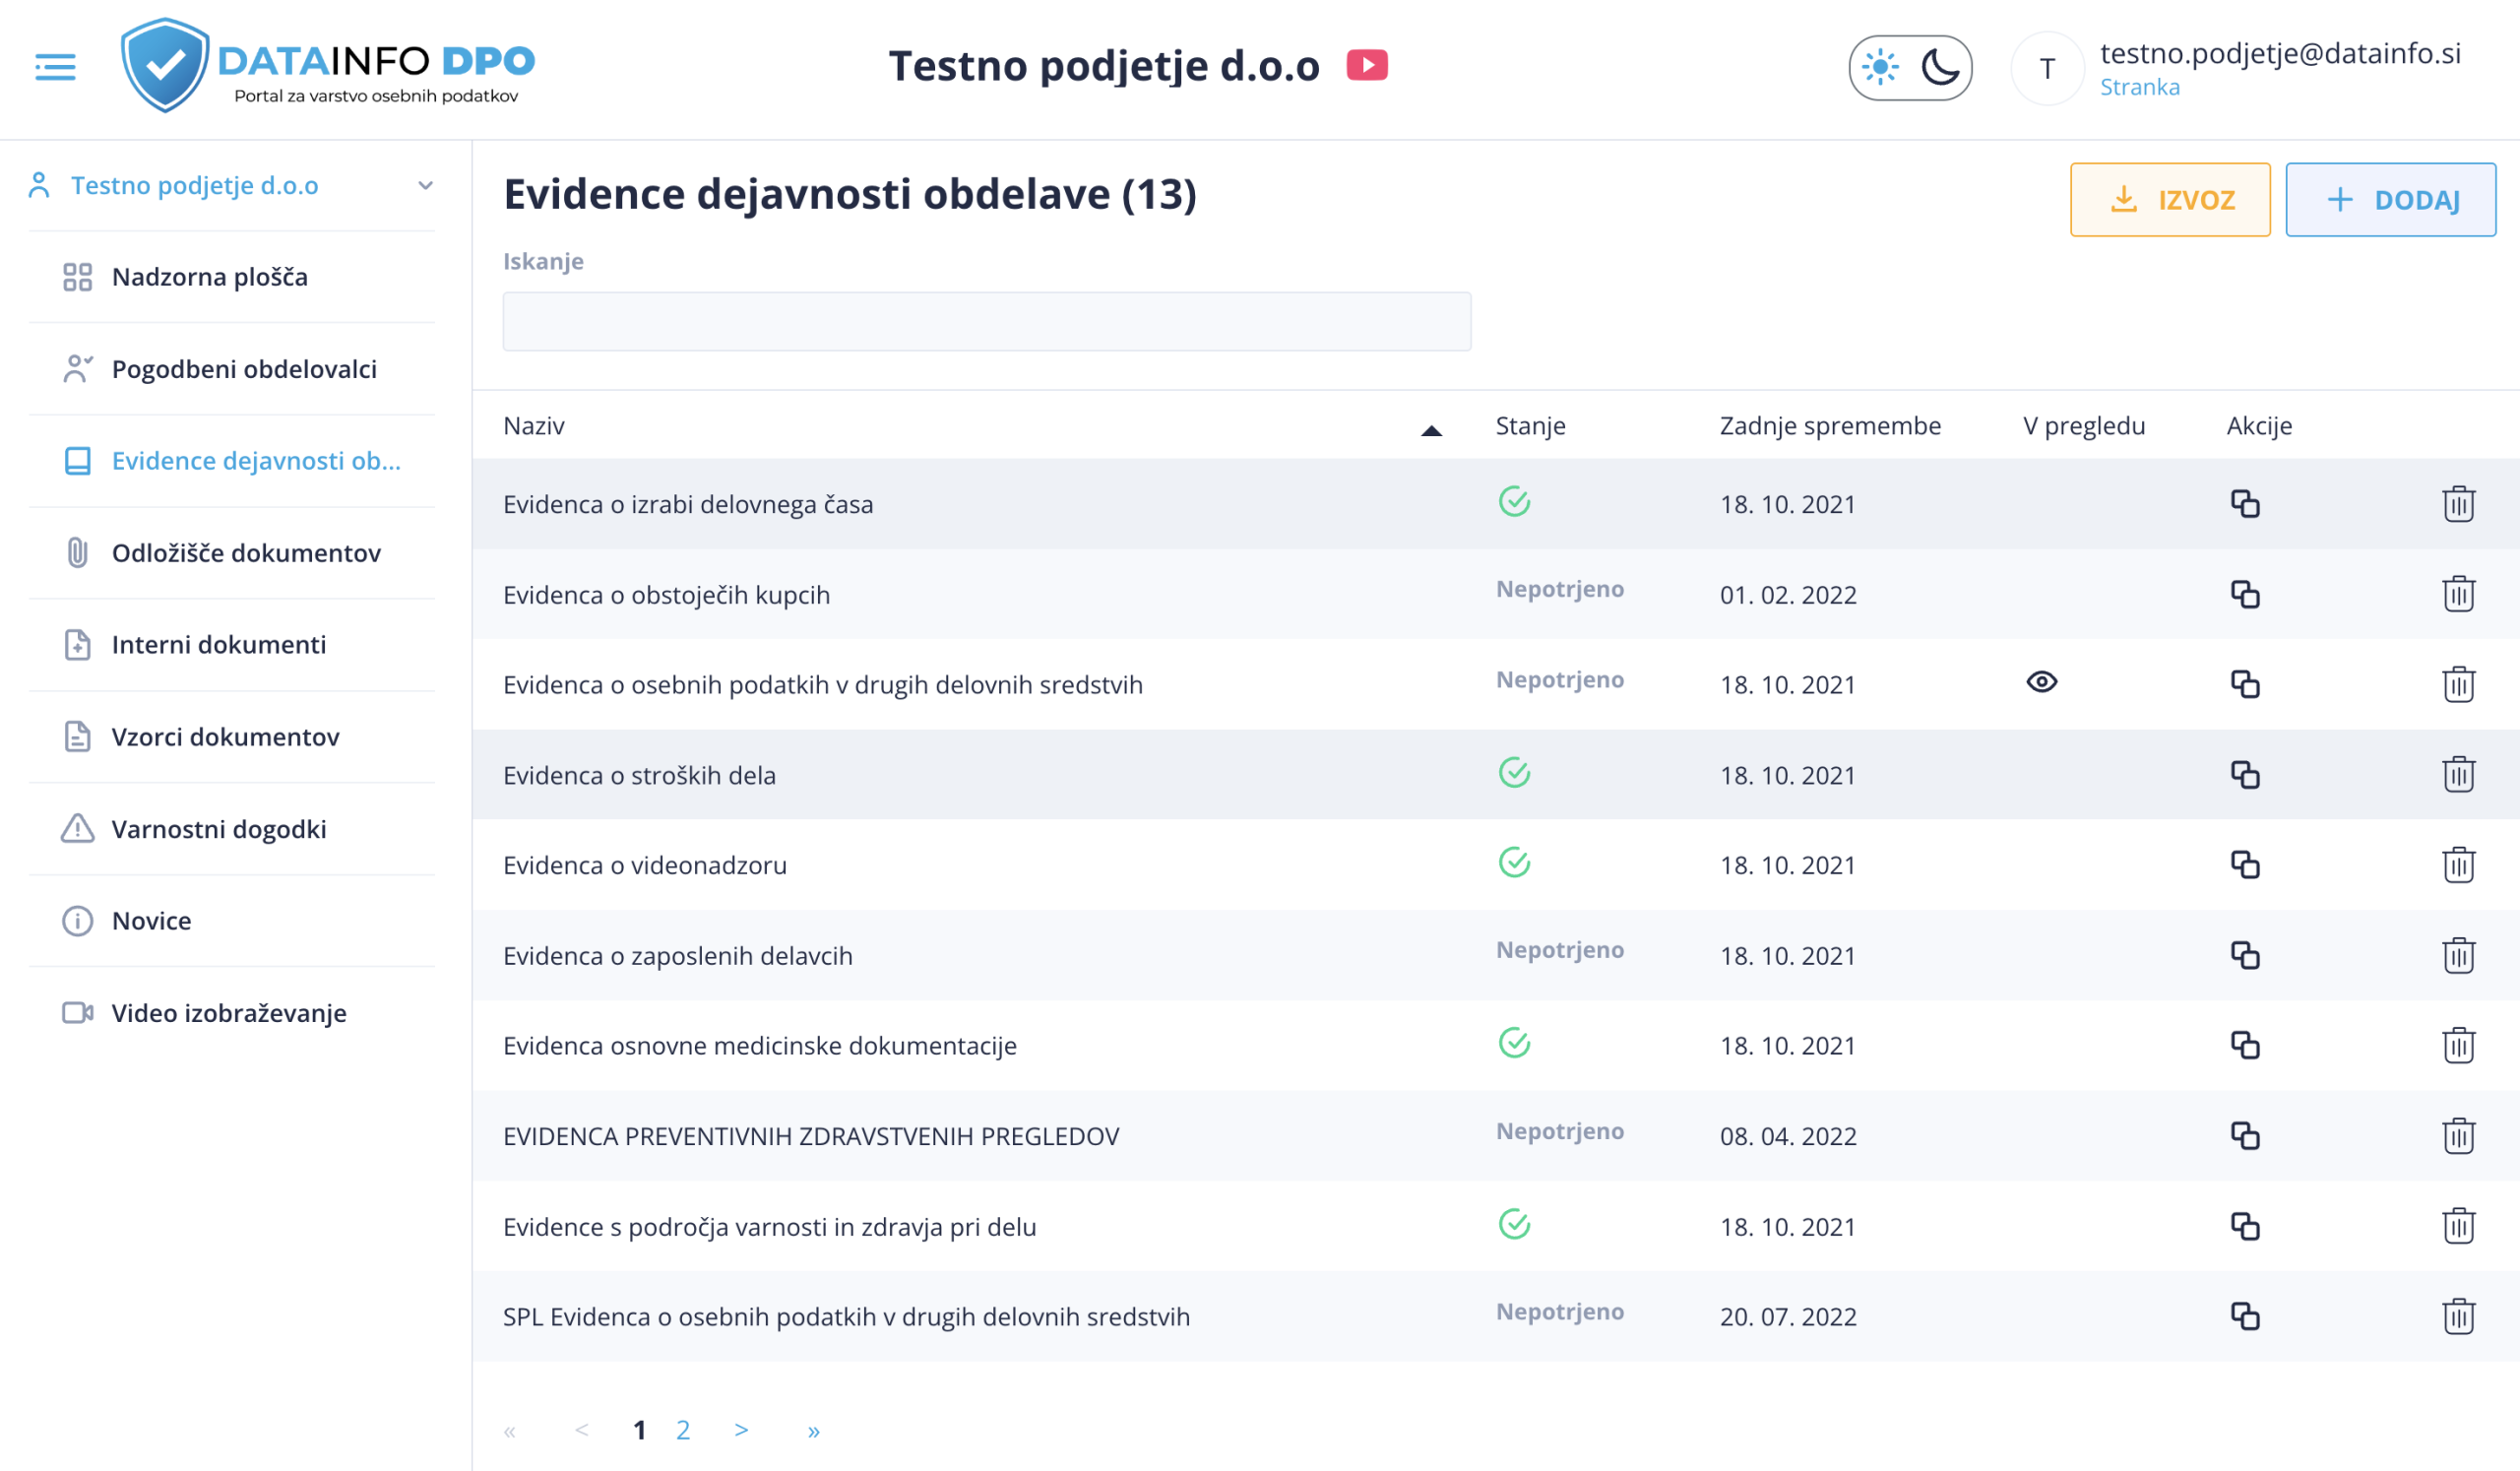Click the Stanje column header
The width and height of the screenshot is (2520, 1471).
tap(1530, 426)
